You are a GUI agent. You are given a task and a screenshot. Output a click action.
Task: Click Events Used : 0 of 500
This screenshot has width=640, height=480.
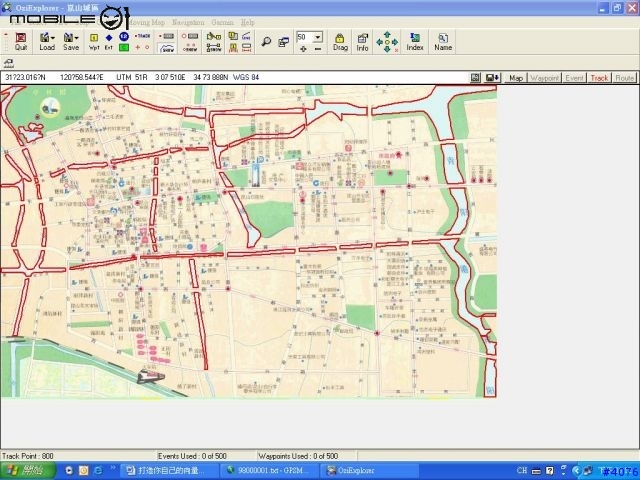point(192,456)
